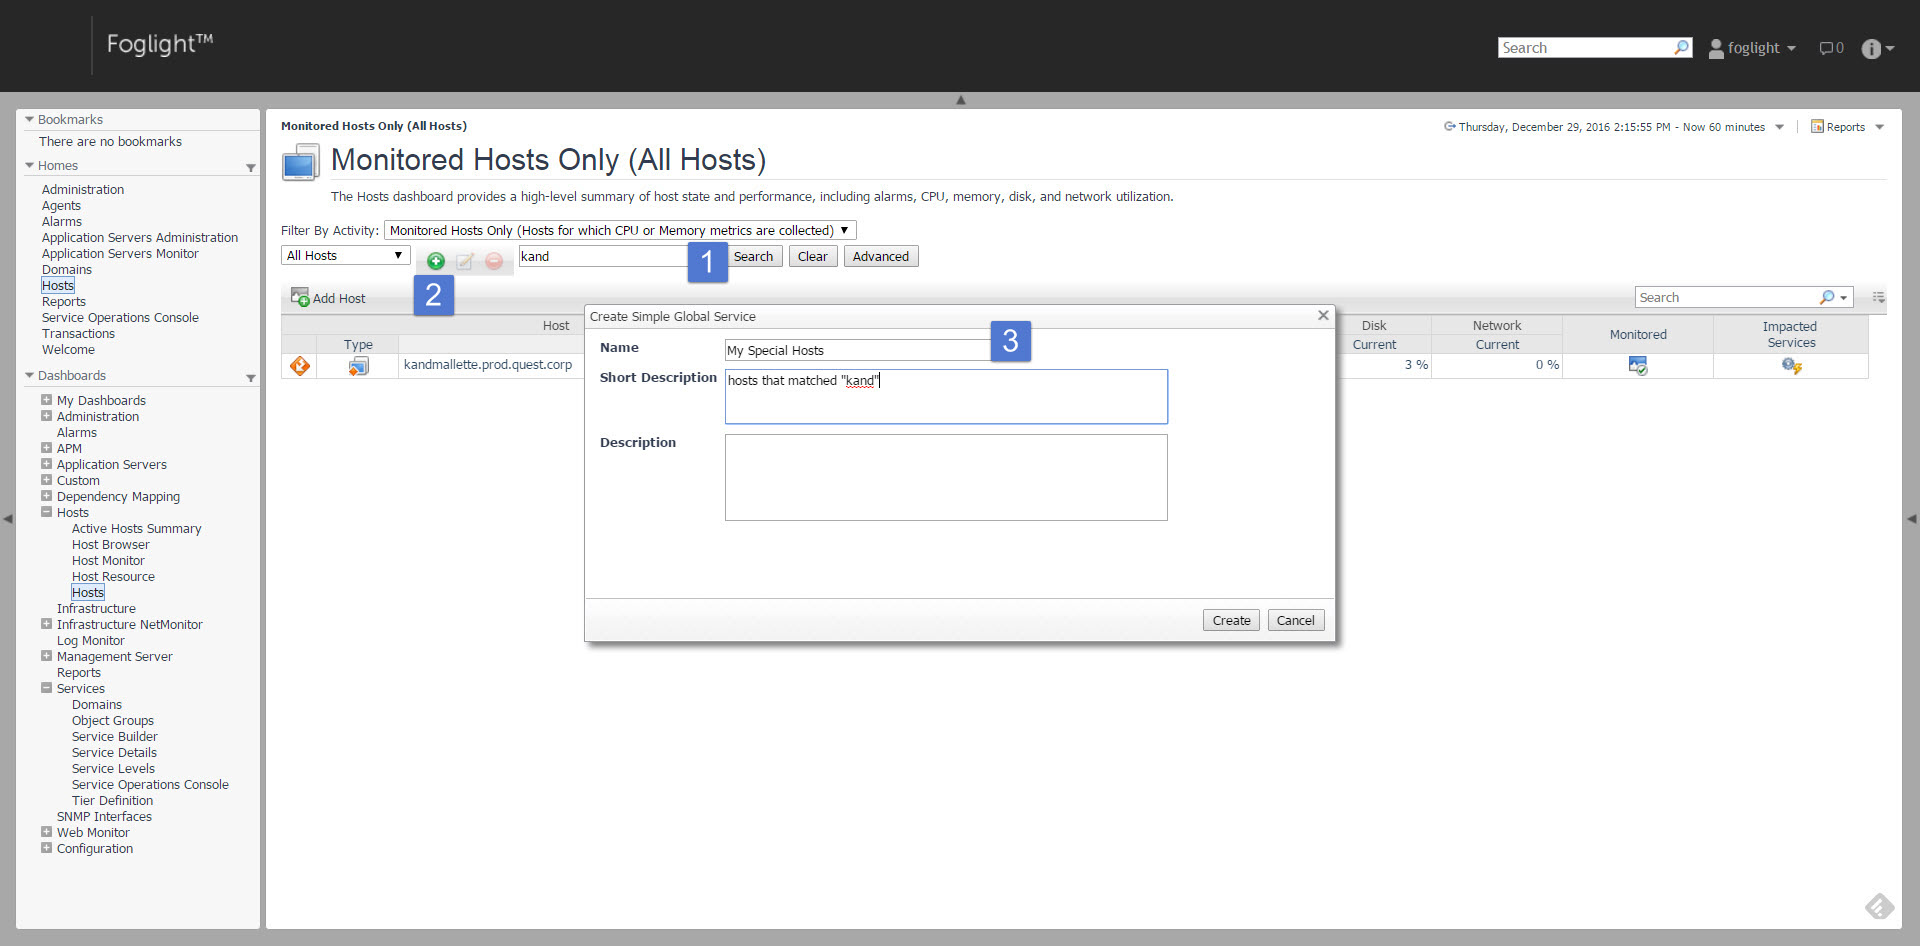Open Active Hosts Summary dashboard
Screen dimensions: 1920x946
pyautogui.click(x=136, y=529)
